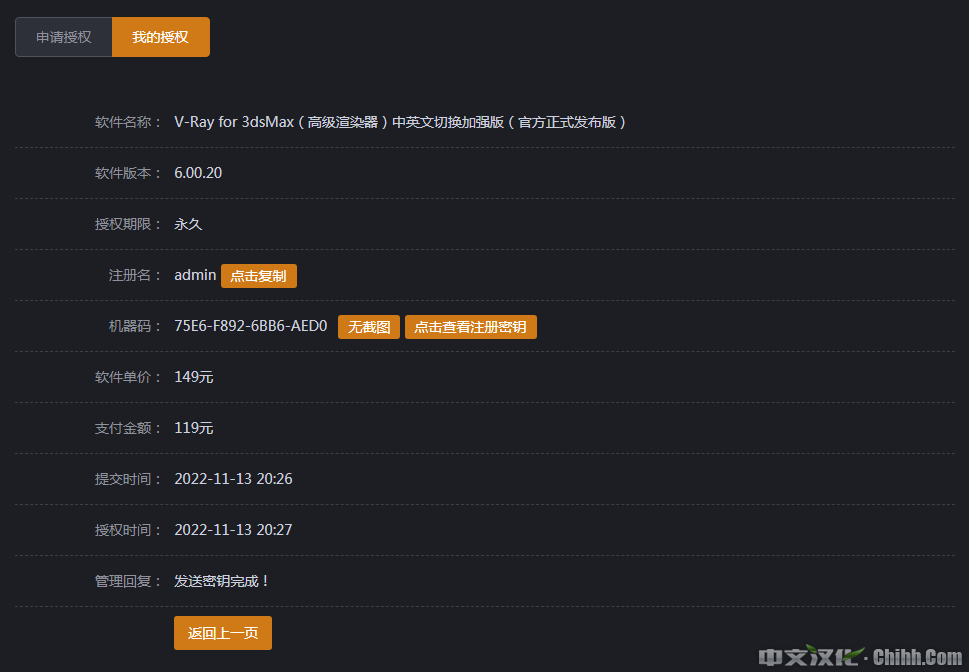Click the machine code 75E6-F892-6BB6-AED0
Viewport: 969px width, 672px height.
click(250, 326)
